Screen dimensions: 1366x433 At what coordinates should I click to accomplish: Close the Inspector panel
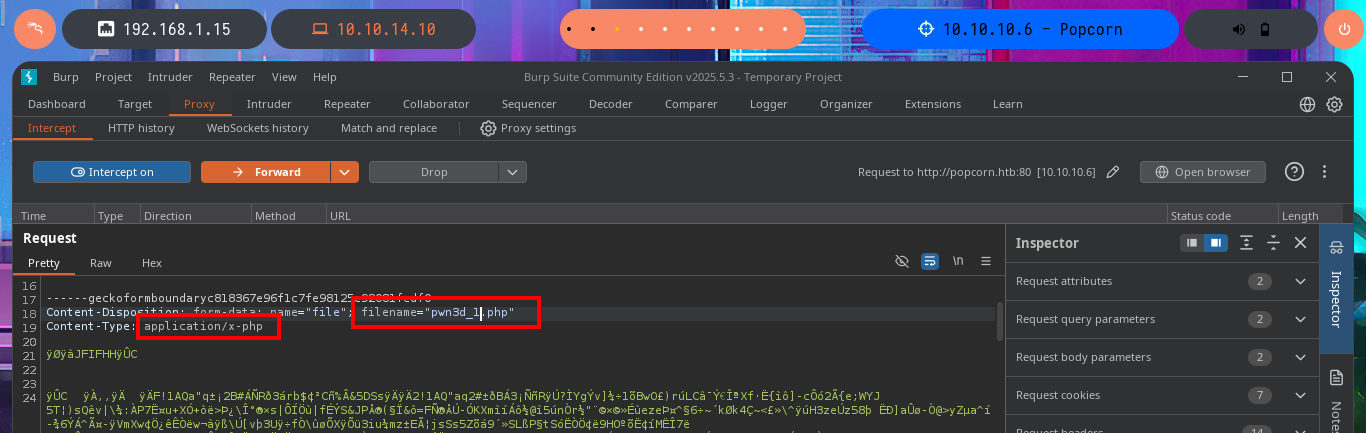click(1301, 243)
